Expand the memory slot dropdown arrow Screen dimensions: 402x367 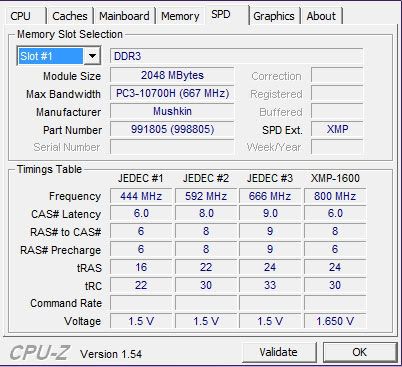click(x=92, y=56)
